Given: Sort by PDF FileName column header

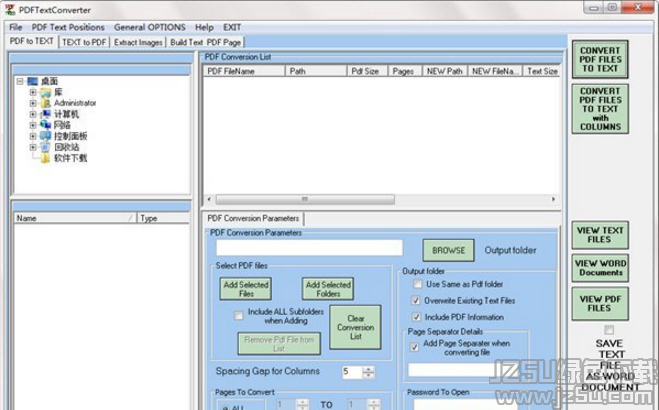Looking at the screenshot, I should pyautogui.click(x=244, y=71).
